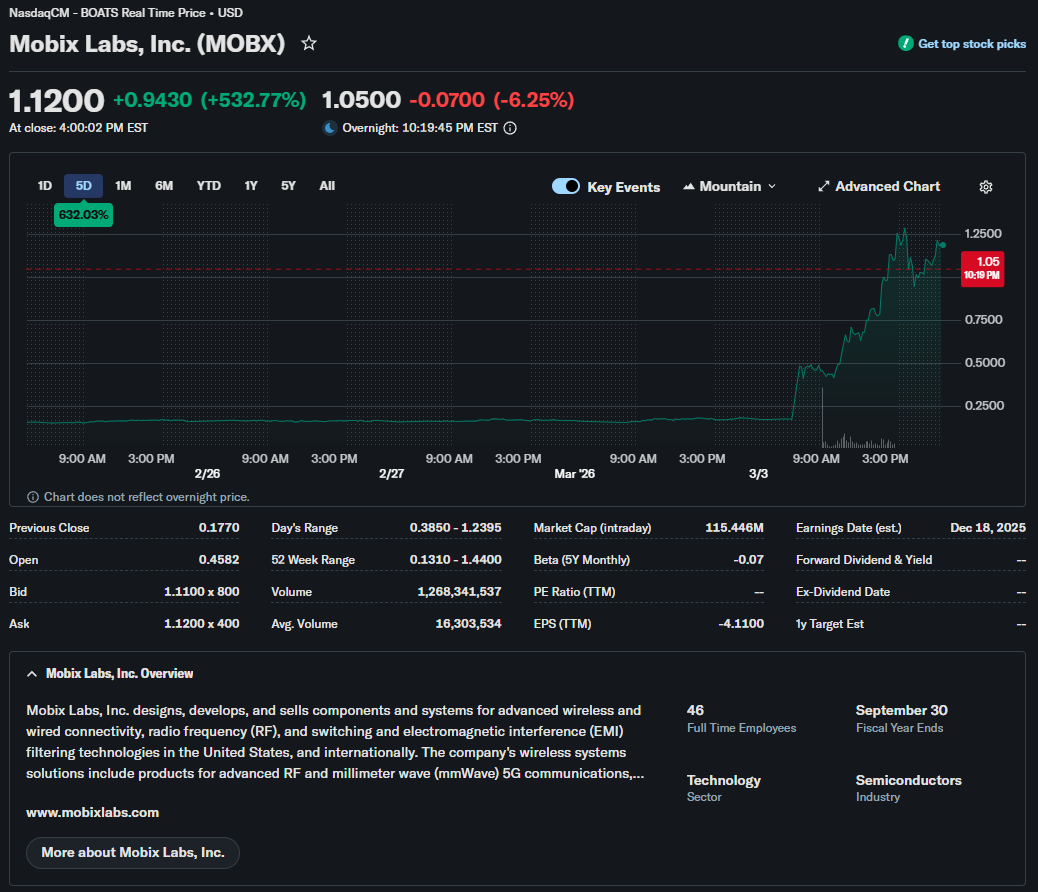Click the Dec 18, 2025 earnings date
The width and height of the screenshot is (1038, 892).
988,528
